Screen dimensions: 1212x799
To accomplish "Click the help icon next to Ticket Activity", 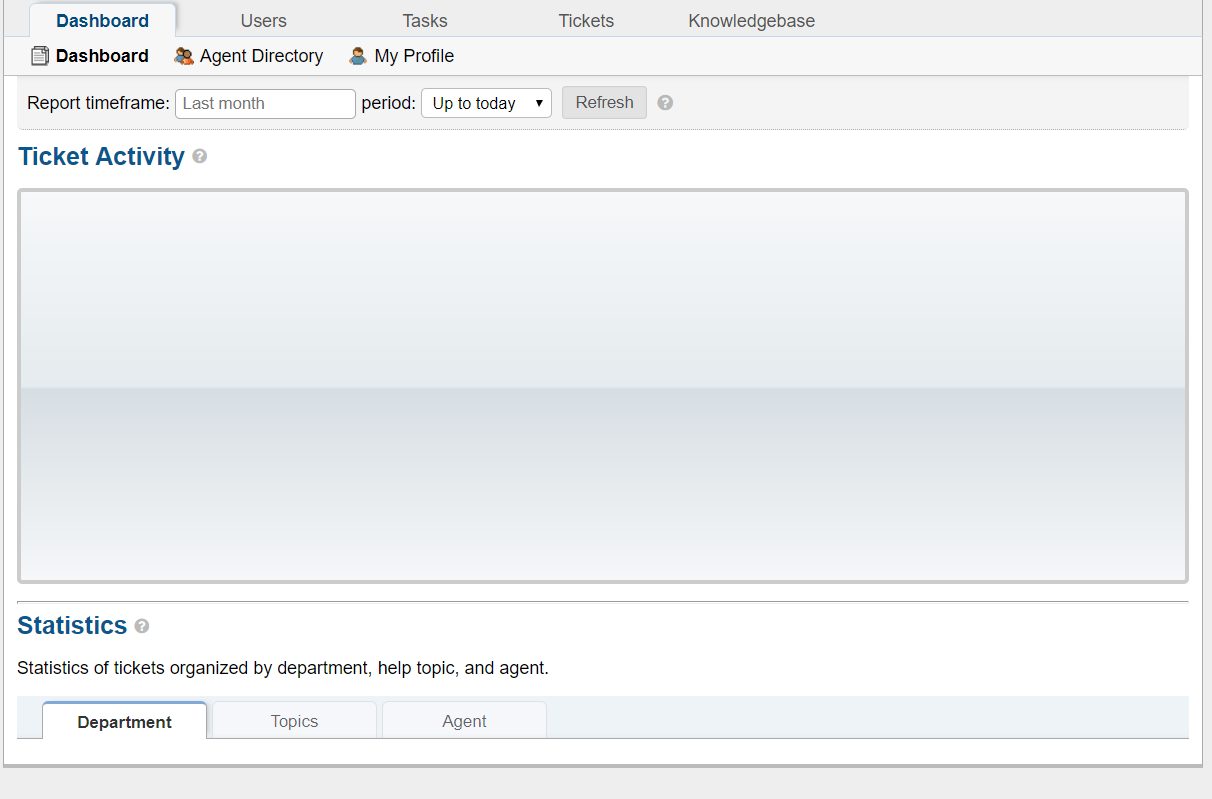I will (x=200, y=157).
